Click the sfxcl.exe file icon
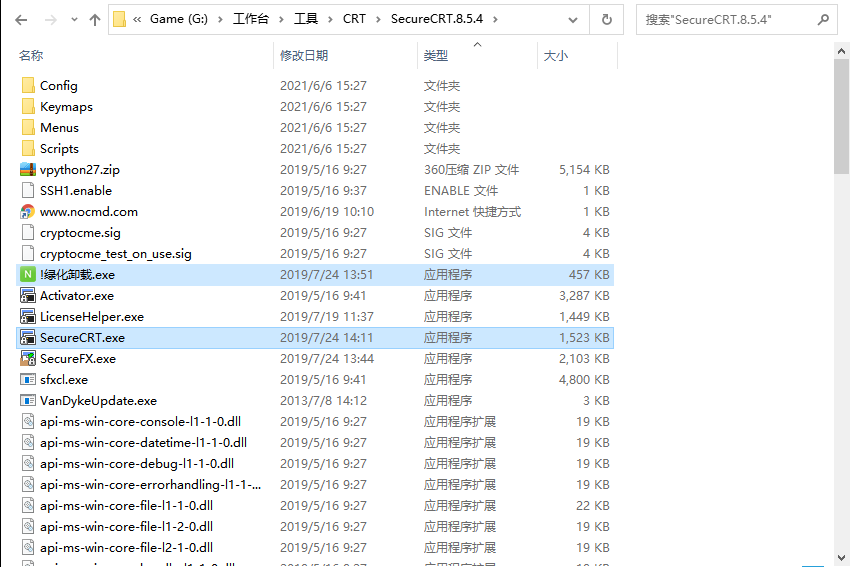Screen dimensions: 851x567 [x=28, y=380]
